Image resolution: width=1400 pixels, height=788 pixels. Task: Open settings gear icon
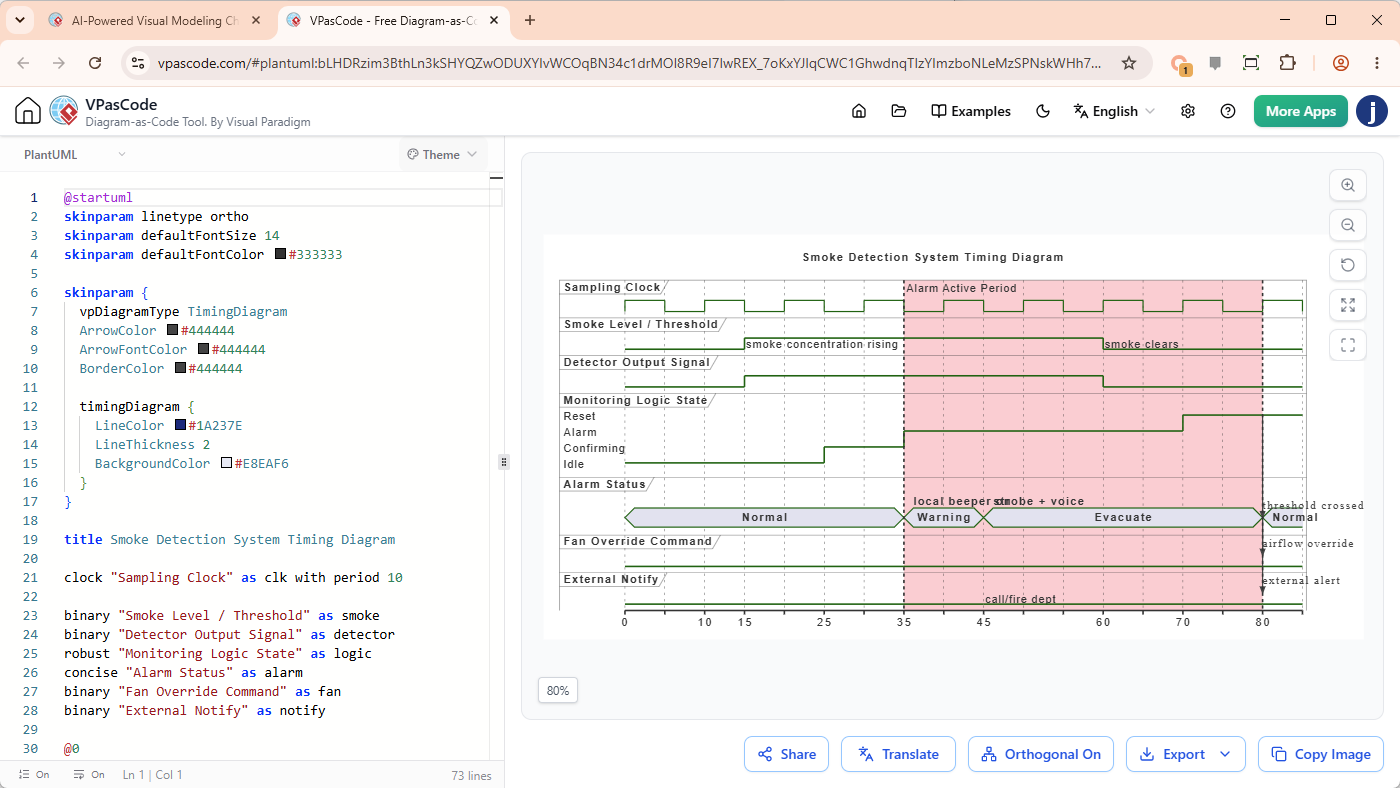pyautogui.click(x=1188, y=111)
